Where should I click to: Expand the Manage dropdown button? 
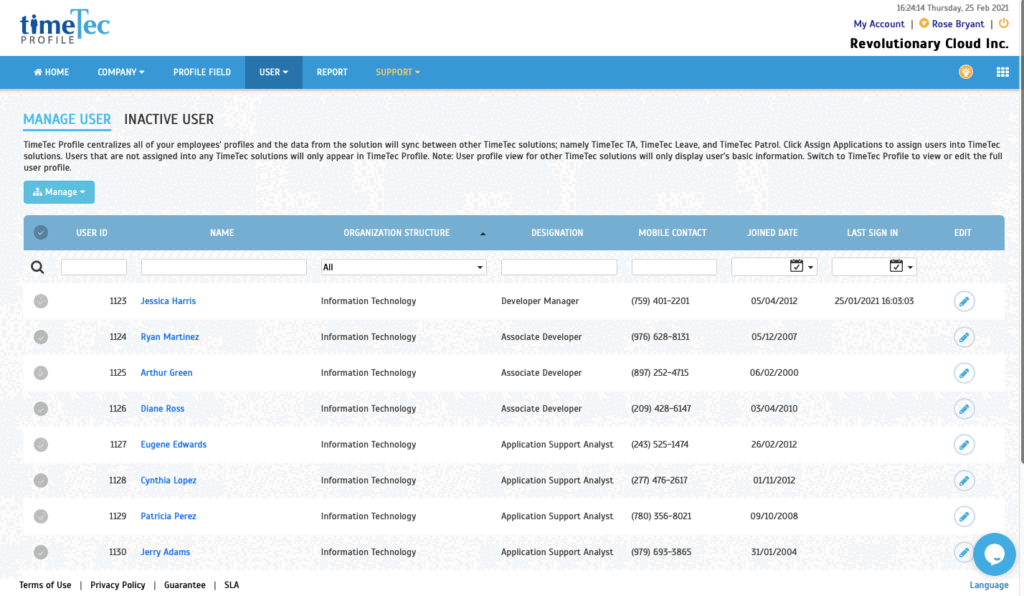pos(59,191)
